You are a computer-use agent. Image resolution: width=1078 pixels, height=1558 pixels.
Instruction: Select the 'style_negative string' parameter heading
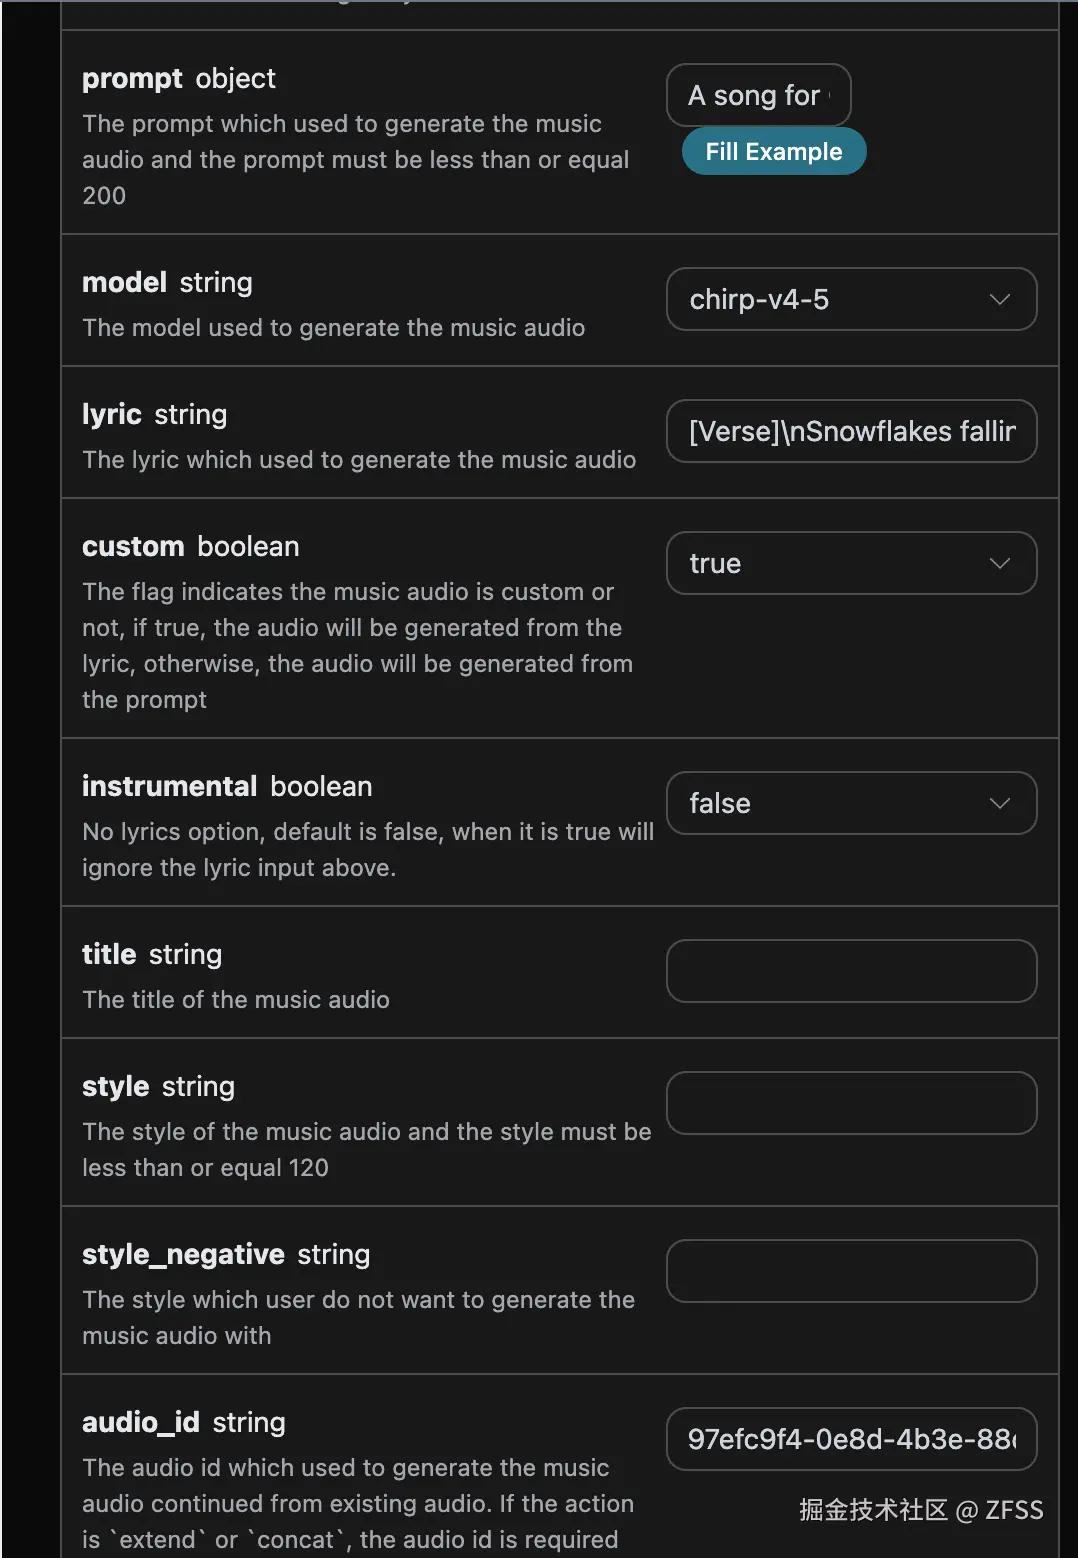[226, 1254]
